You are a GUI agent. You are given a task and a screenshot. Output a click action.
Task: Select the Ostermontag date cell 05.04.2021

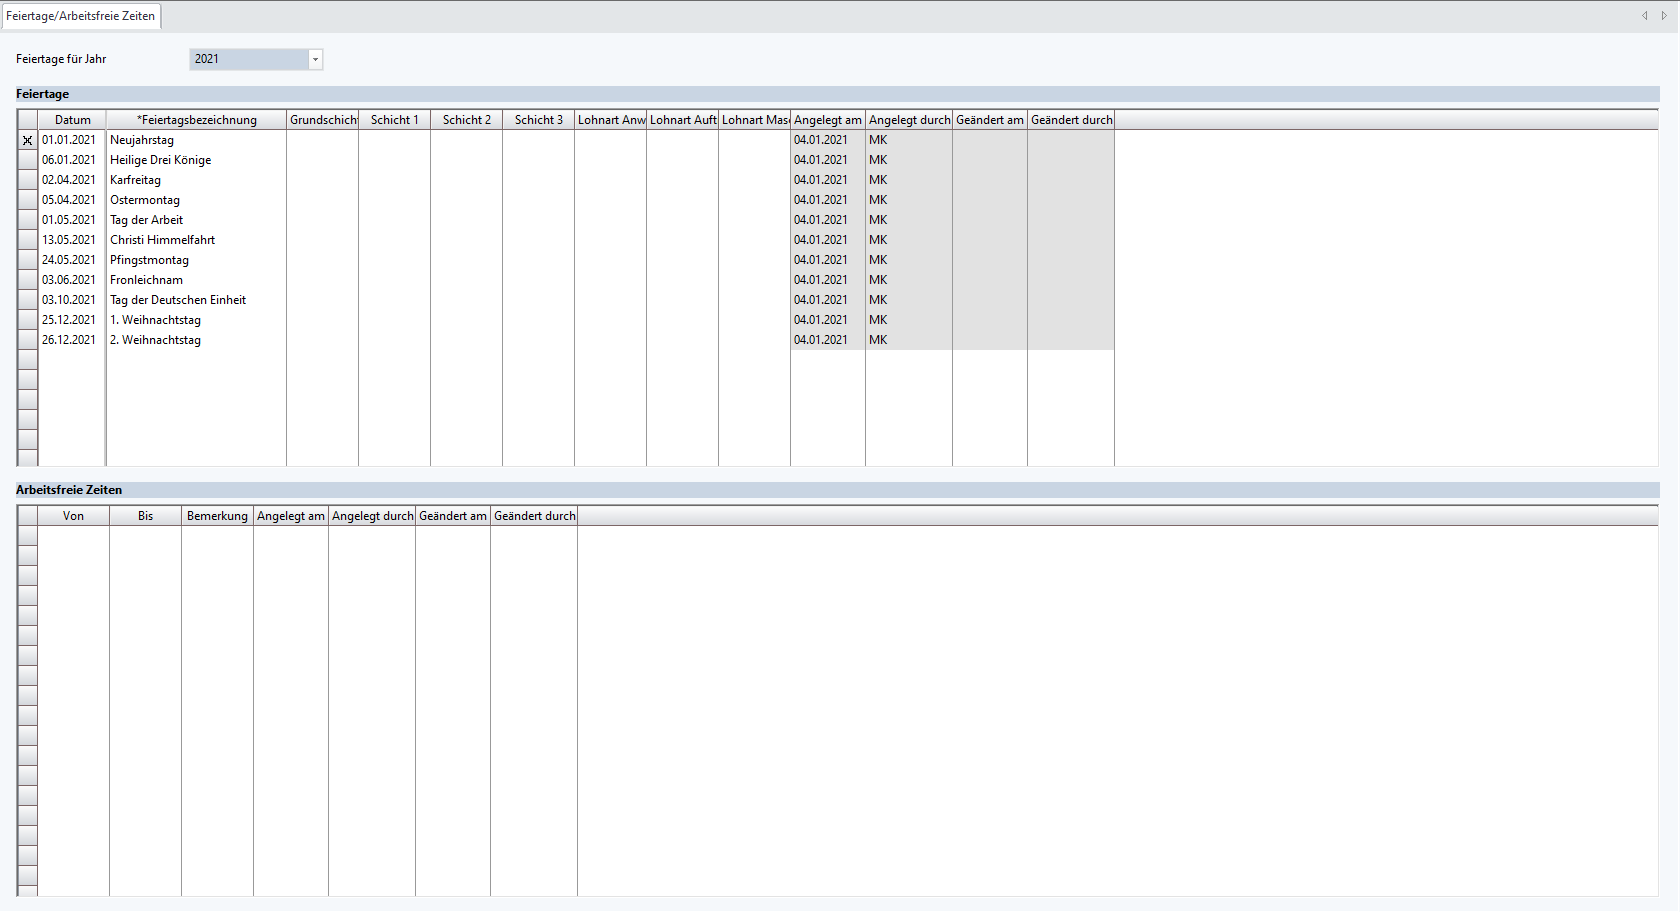click(x=70, y=200)
